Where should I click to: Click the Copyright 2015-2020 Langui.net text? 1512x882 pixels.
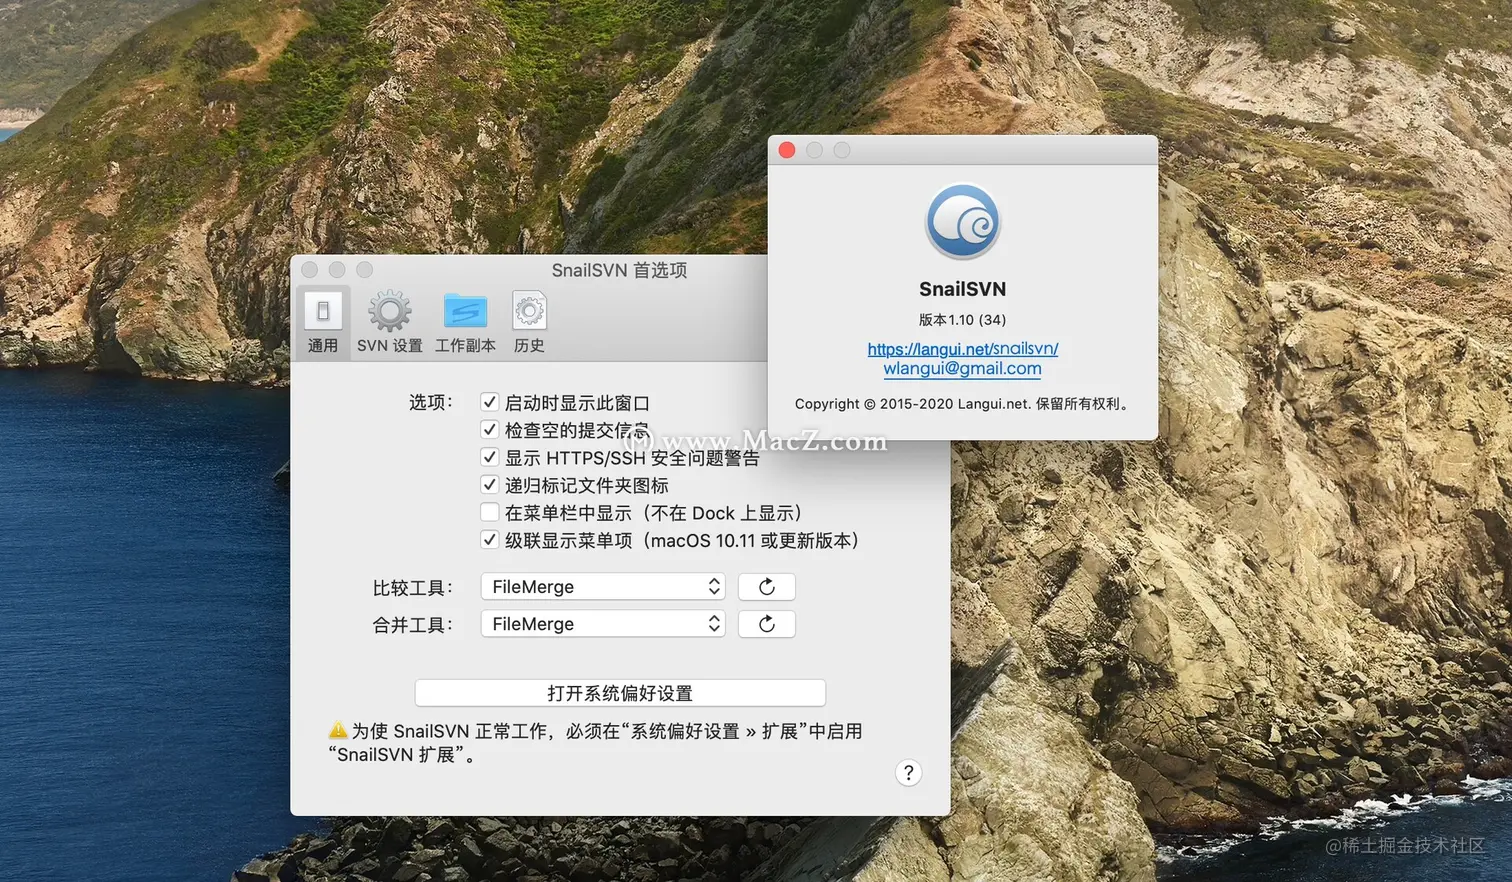point(962,404)
